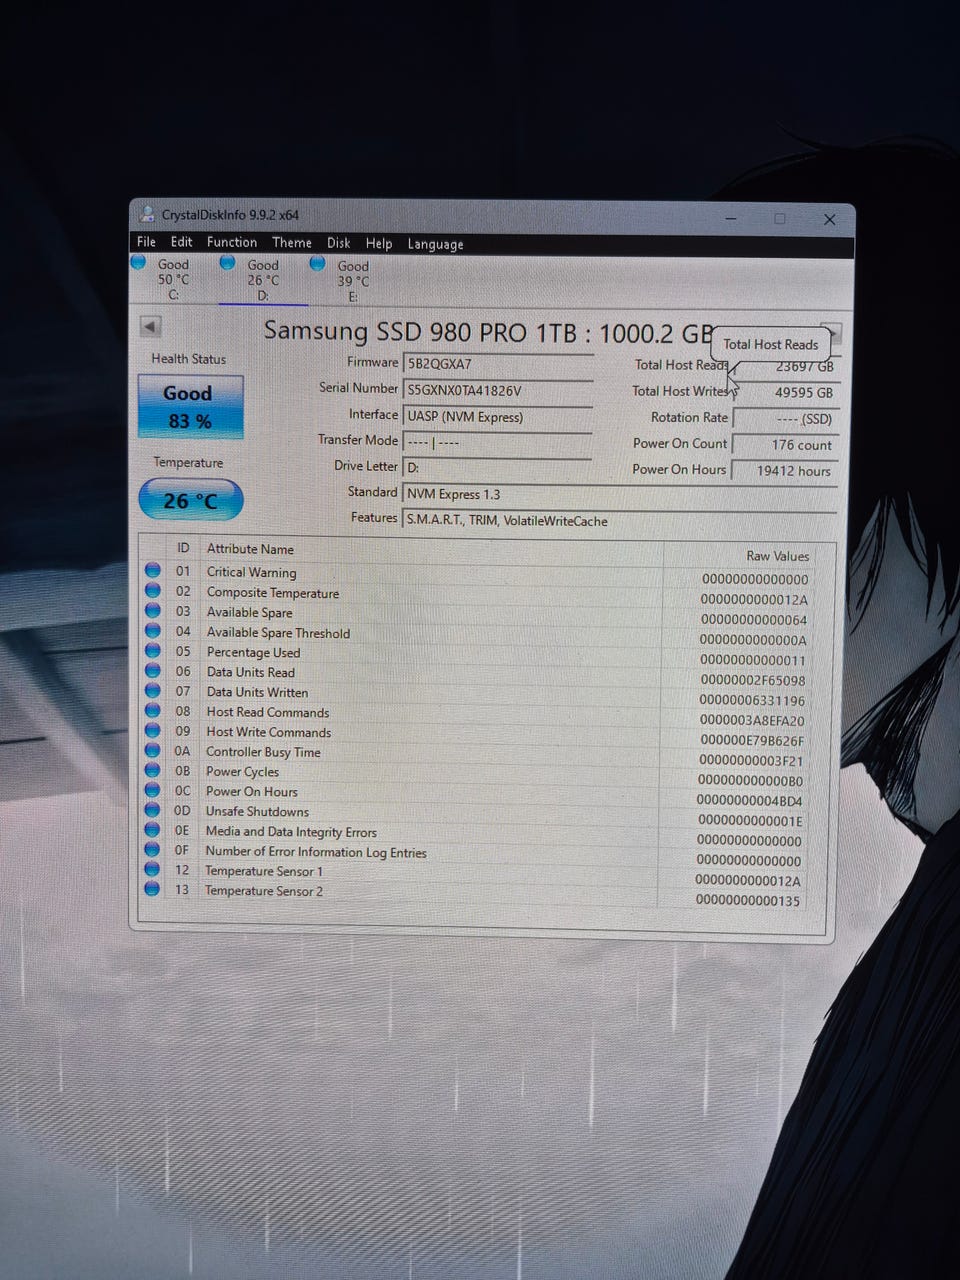Screen dimensions: 960x1280
Task: Open the Edit menu
Action: tap(181, 241)
